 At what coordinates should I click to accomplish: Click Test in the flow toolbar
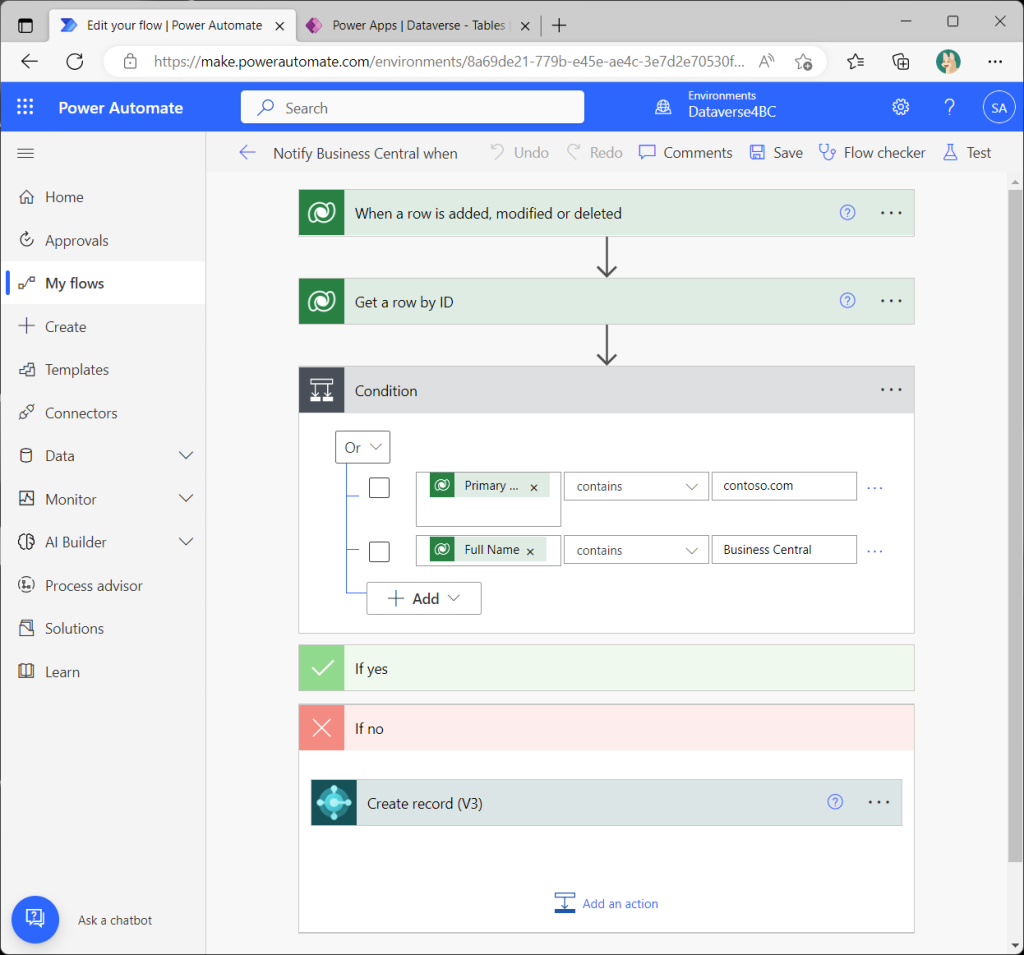tap(967, 153)
